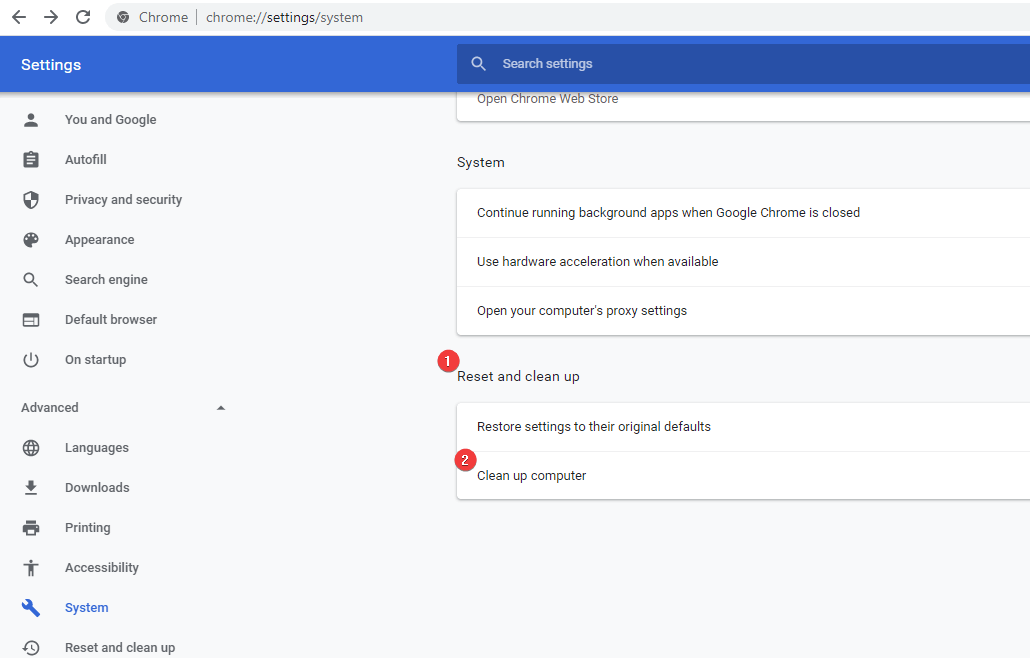Click the Privacy and security shield icon
1030x658 pixels.
tap(31, 200)
